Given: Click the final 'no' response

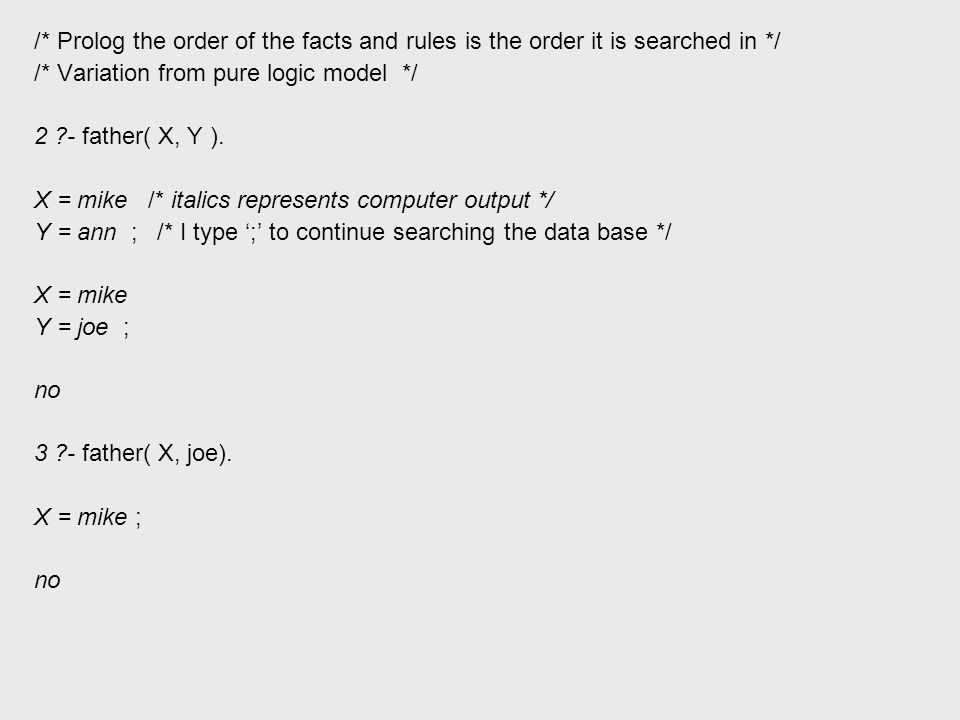Looking at the screenshot, I should pyautogui.click(x=48, y=581).
